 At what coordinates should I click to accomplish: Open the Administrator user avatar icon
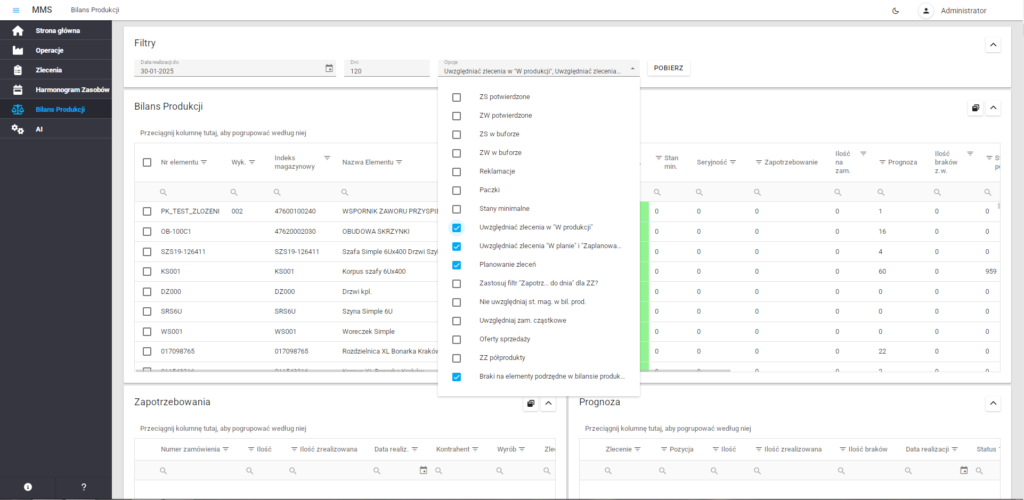[x=925, y=10]
